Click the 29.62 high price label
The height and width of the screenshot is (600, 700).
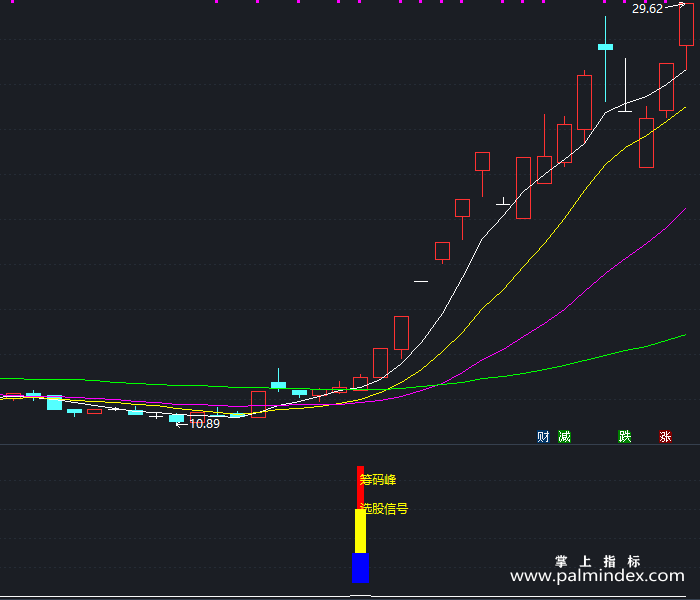click(647, 9)
